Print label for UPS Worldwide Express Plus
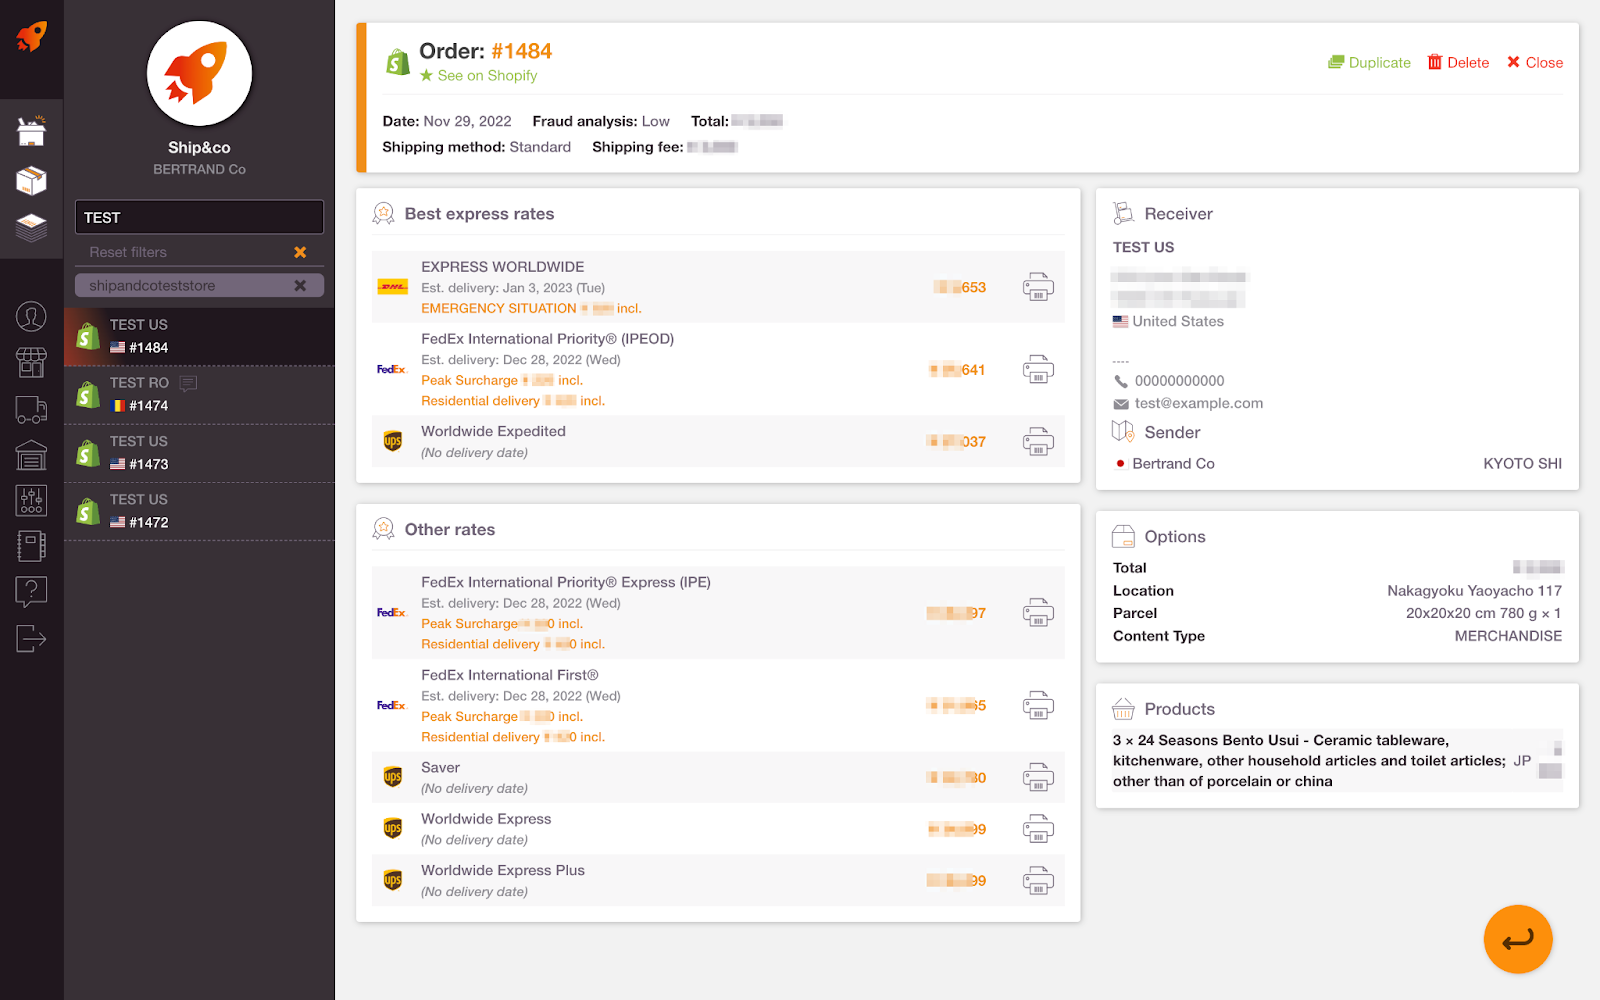Viewport: 1600px width, 1000px height. 1038,881
